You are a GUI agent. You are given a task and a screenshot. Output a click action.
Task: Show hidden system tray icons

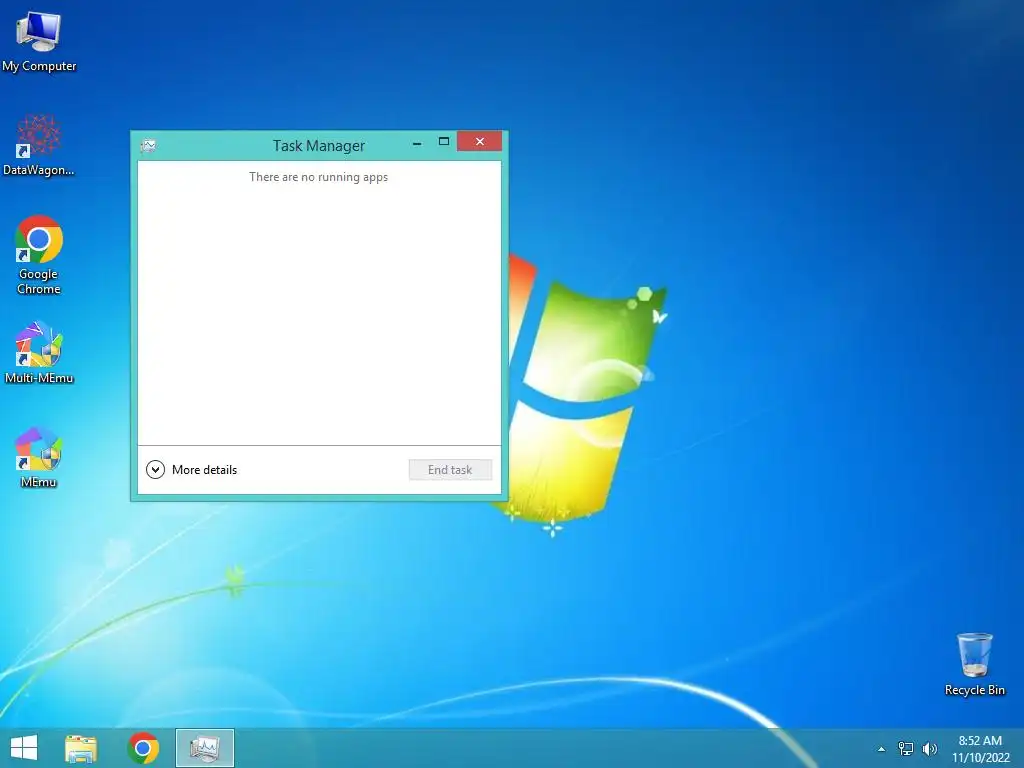(882, 749)
